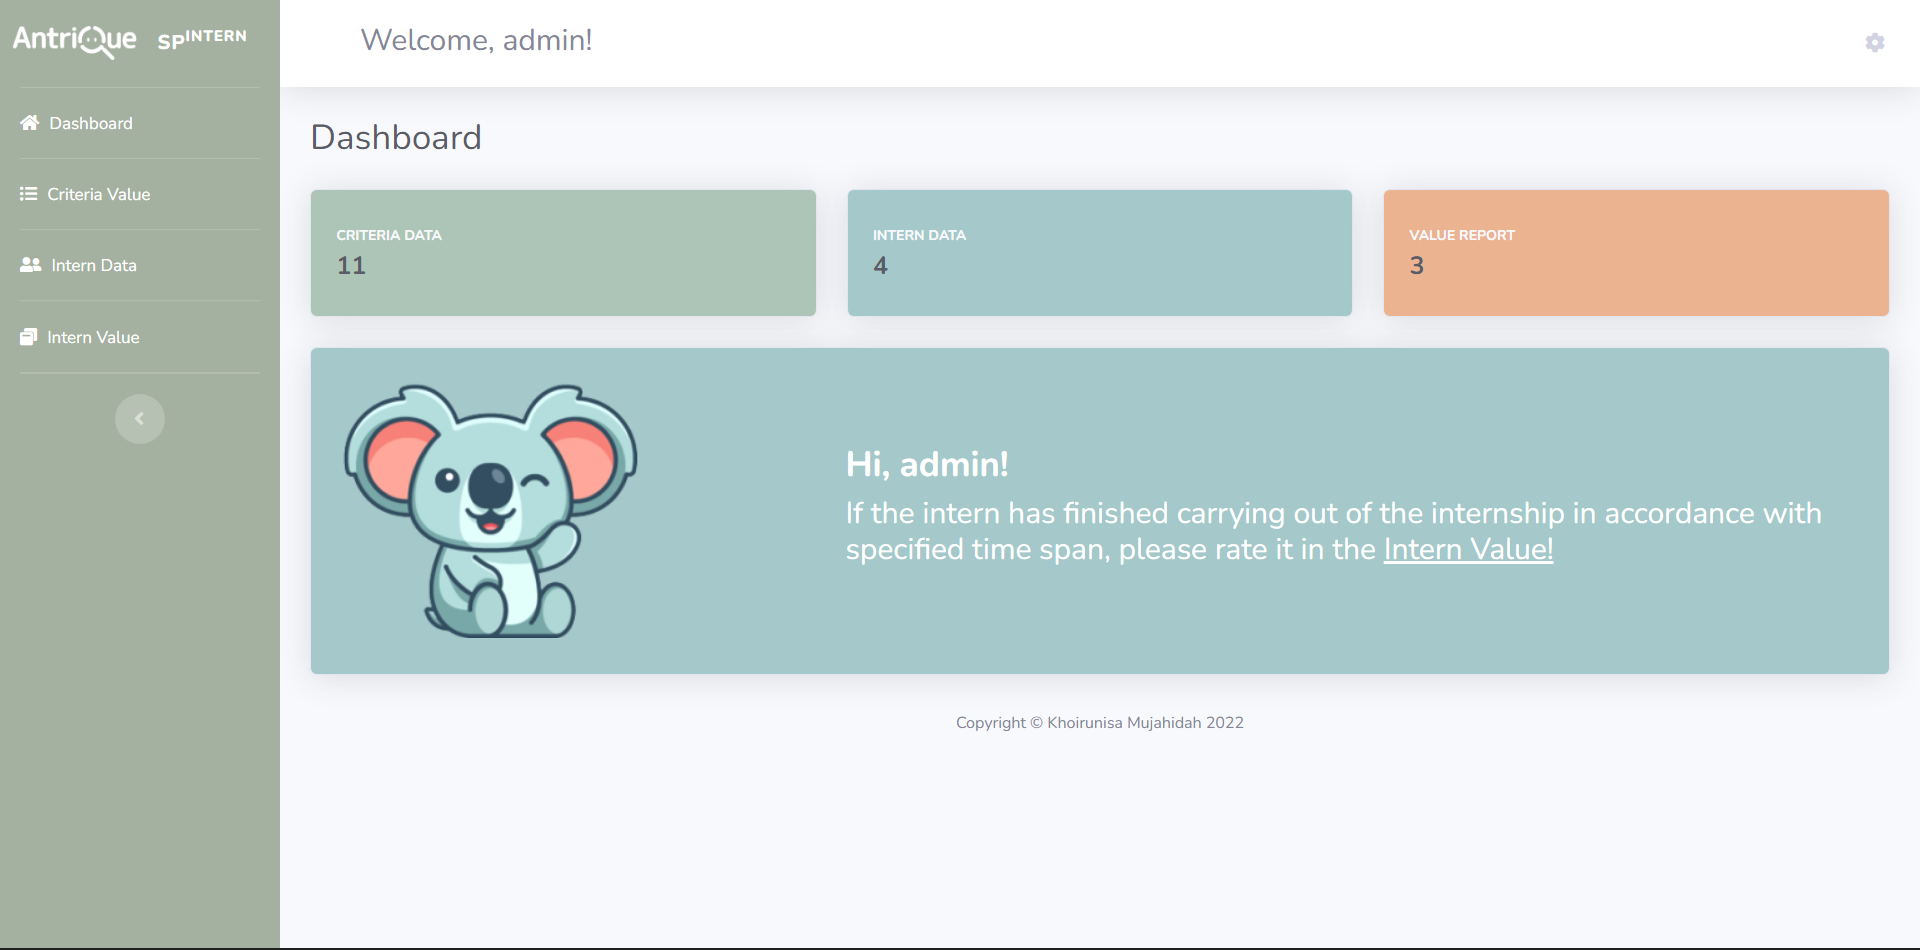Click the SPINTERN brand text icon

(x=201, y=40)
